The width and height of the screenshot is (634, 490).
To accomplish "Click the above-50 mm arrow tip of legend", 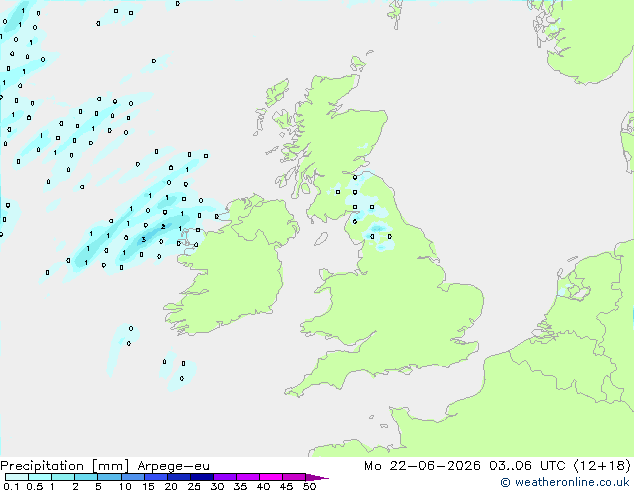I will click(x=317, y=478).
